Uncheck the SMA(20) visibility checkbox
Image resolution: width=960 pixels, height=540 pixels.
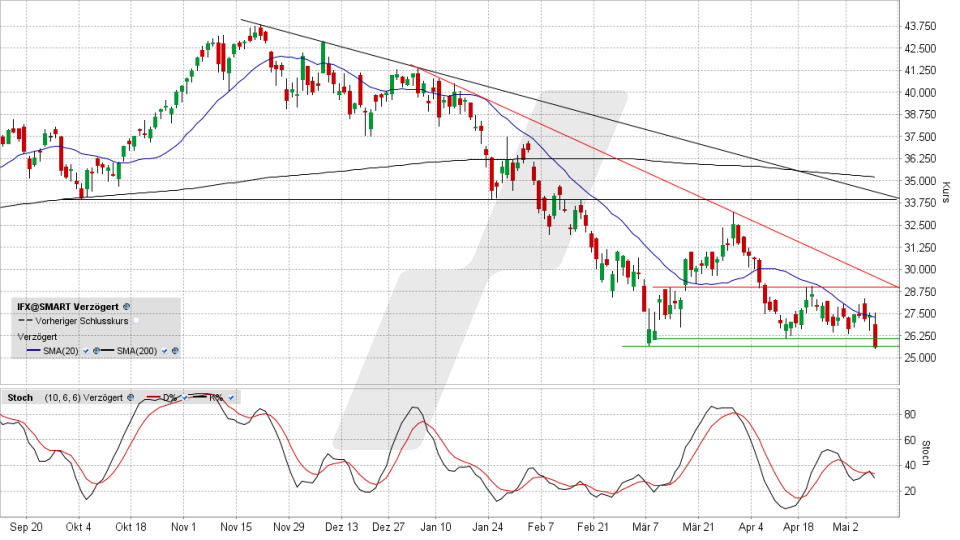(86, 351)
